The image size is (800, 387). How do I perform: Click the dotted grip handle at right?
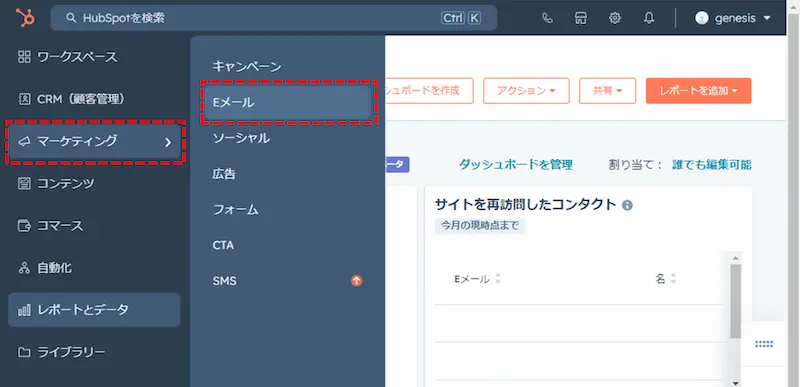[x=764, y=344]
